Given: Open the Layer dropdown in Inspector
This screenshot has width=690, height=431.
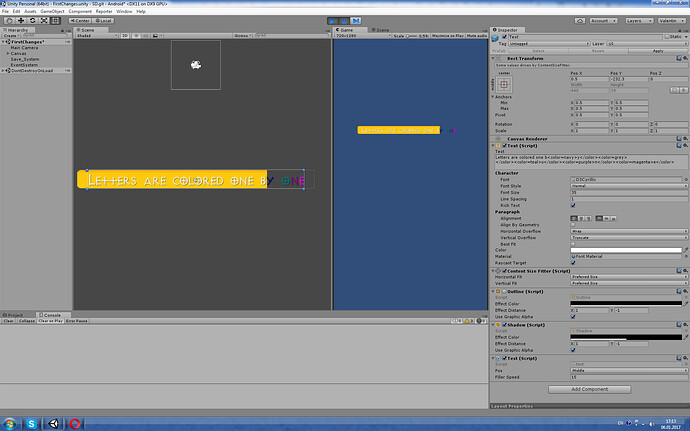Looking at the screenshot, I should coord(646,44).
